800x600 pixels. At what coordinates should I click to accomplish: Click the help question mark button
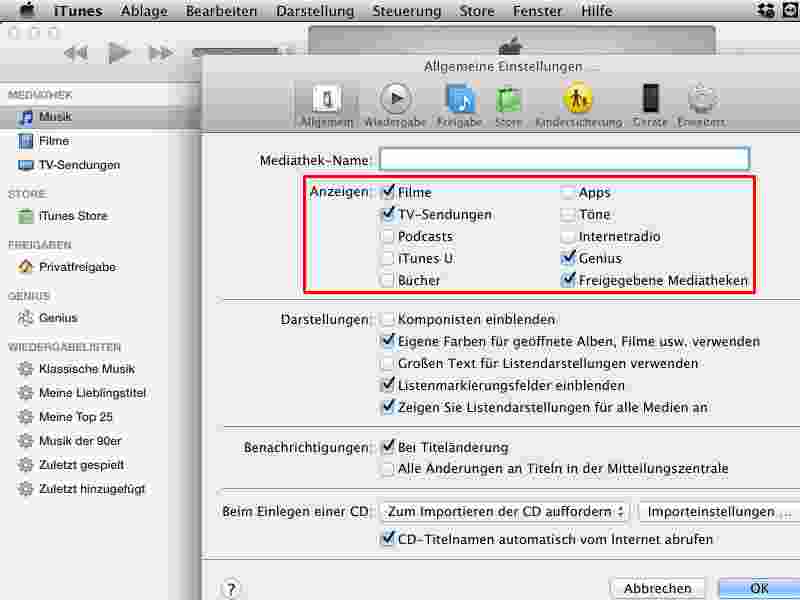tap(231, 588)
